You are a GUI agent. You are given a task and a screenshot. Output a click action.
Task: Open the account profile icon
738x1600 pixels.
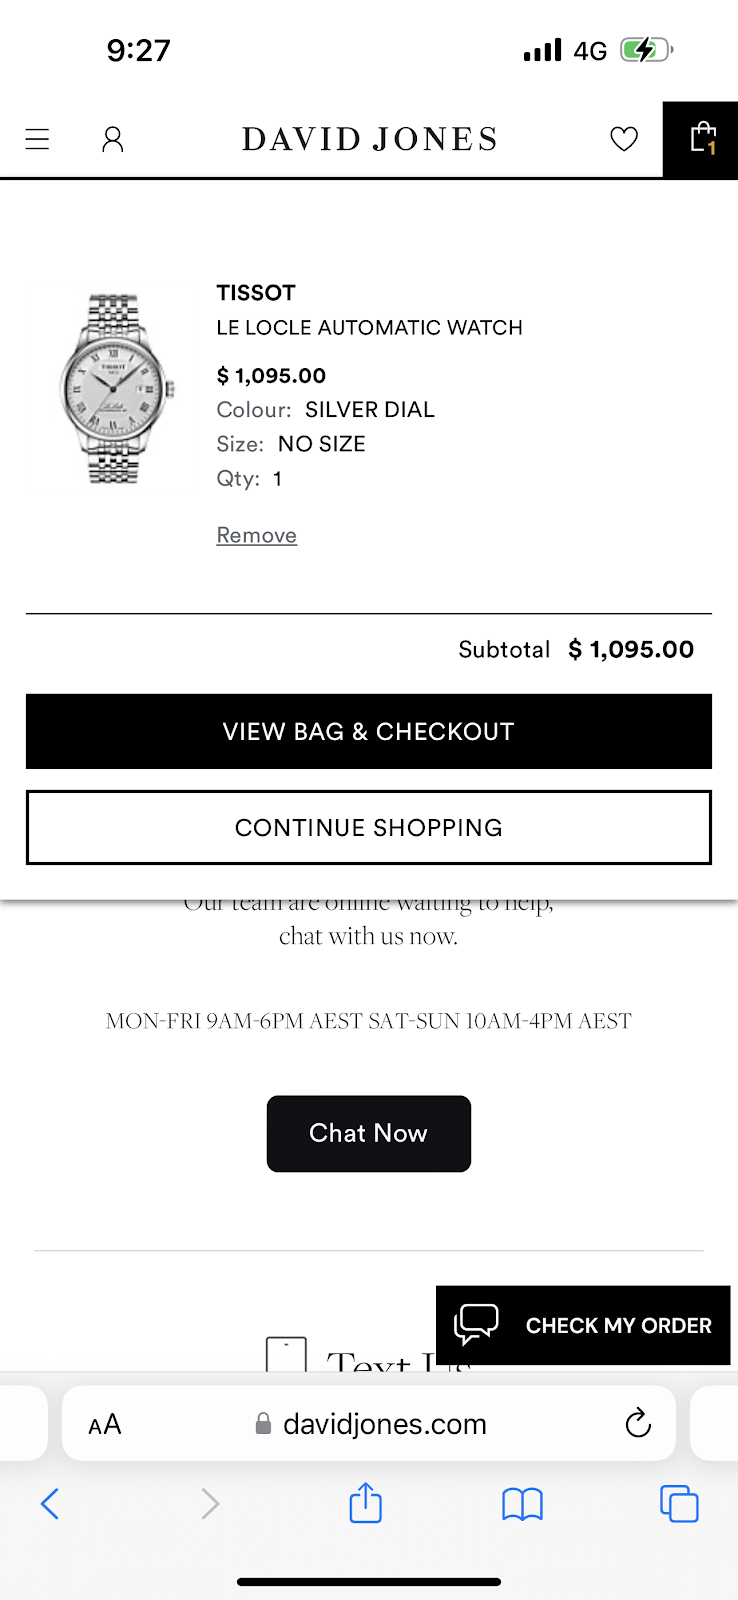pos(113,139)
